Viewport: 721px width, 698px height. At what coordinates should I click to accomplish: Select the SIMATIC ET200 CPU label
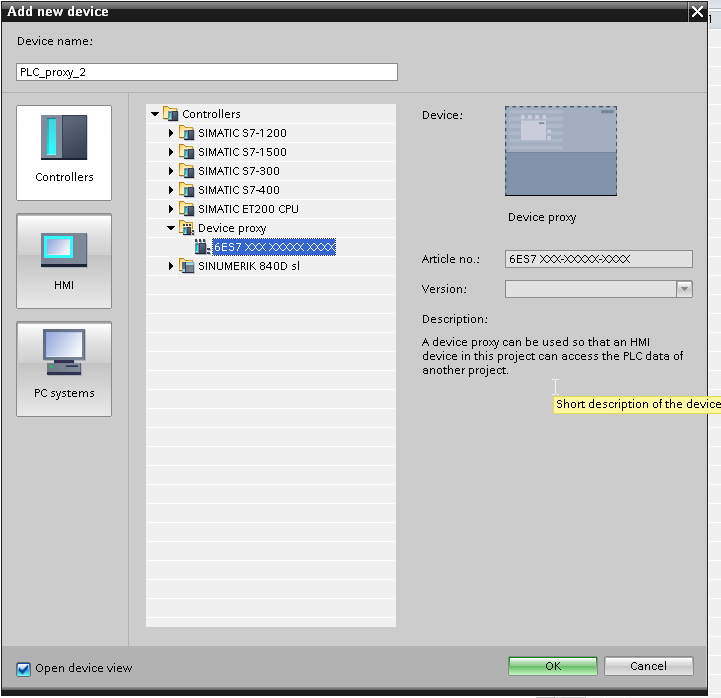(248, 209)
